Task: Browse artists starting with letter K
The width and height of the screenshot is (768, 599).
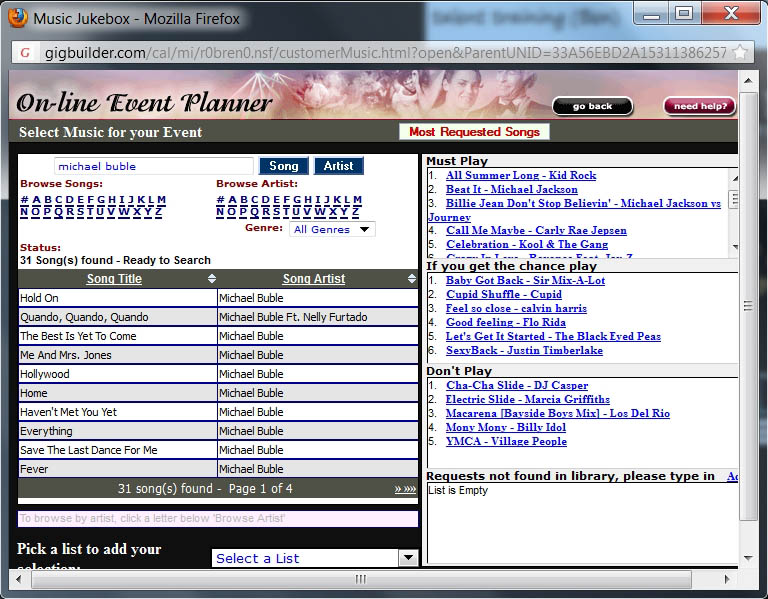Action: click(337, 200)
